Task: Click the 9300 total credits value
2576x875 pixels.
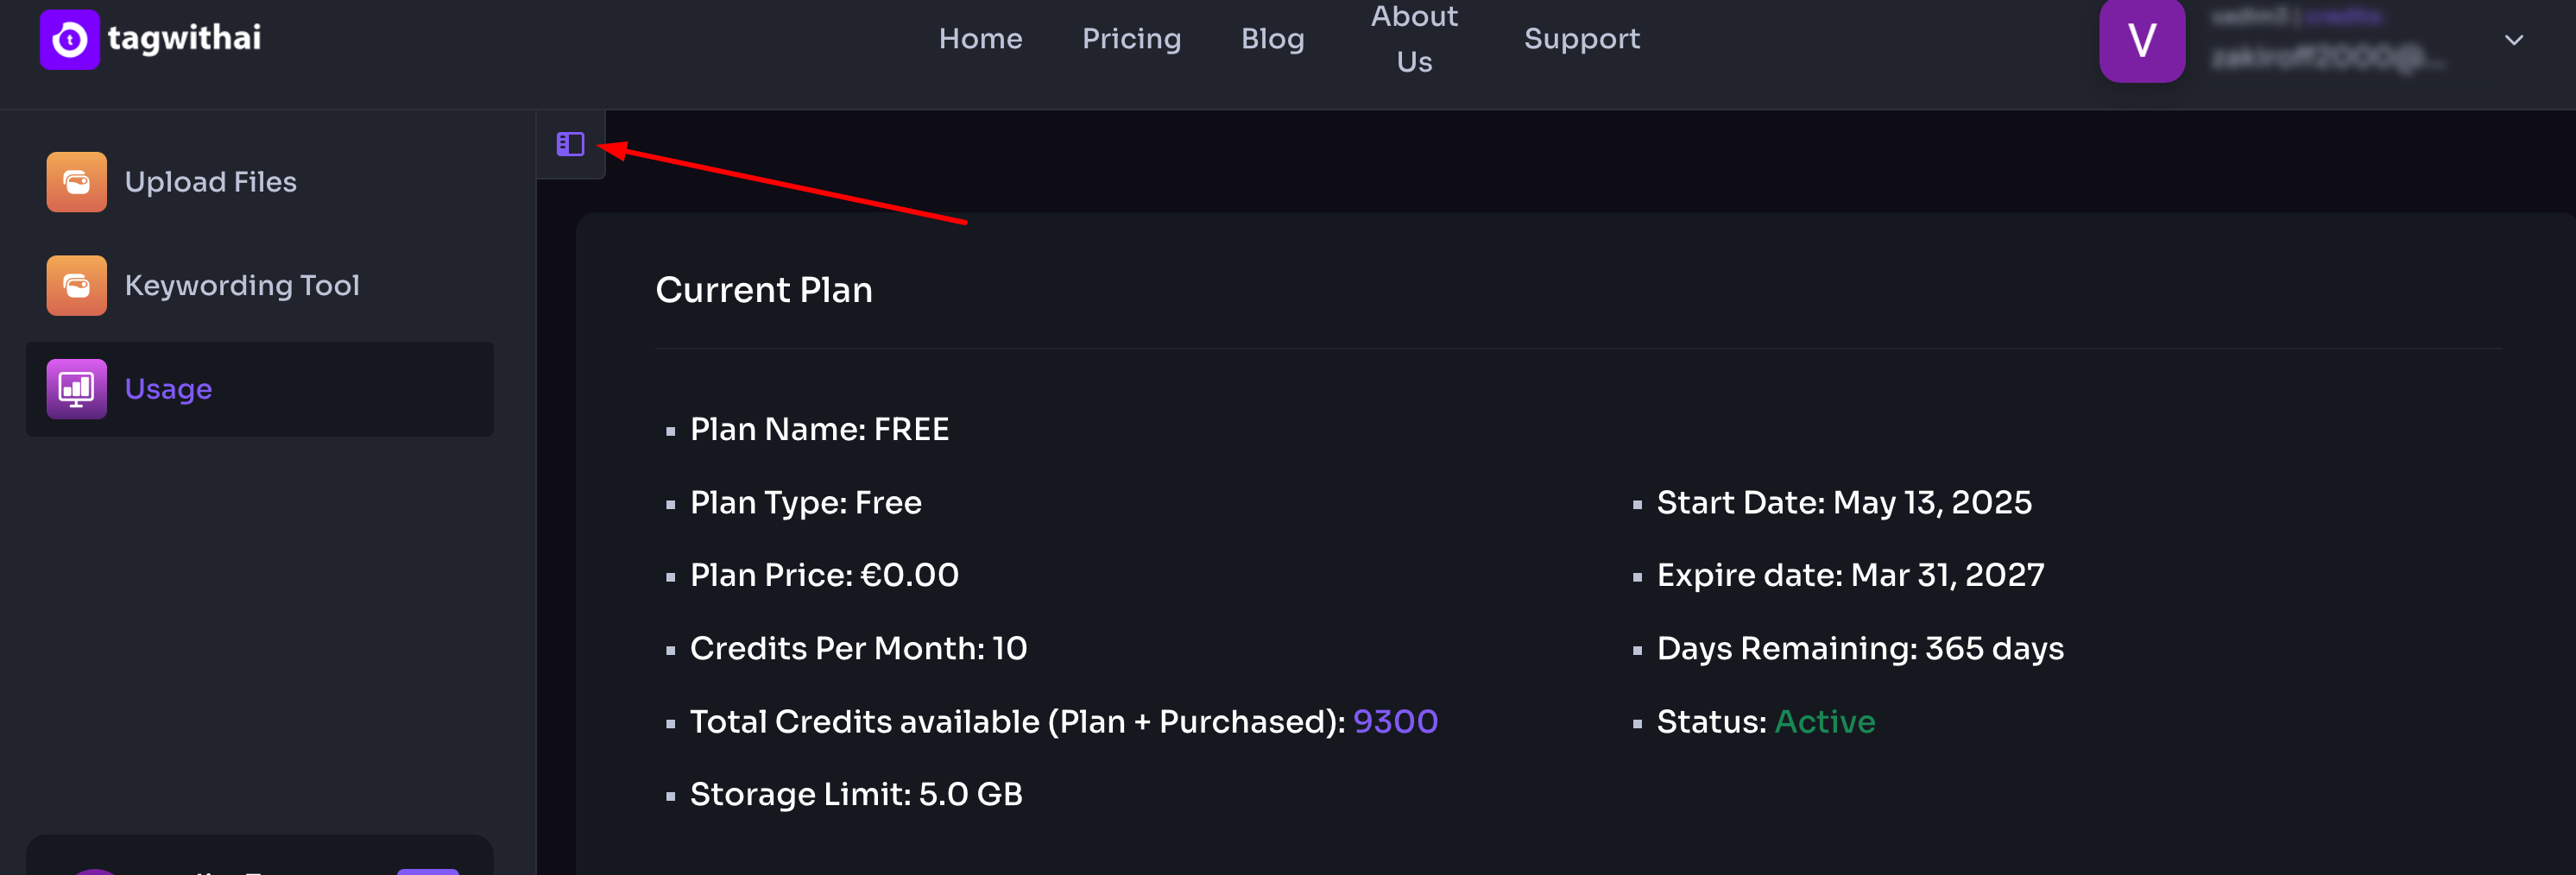Action: [x=1395, y=721]
